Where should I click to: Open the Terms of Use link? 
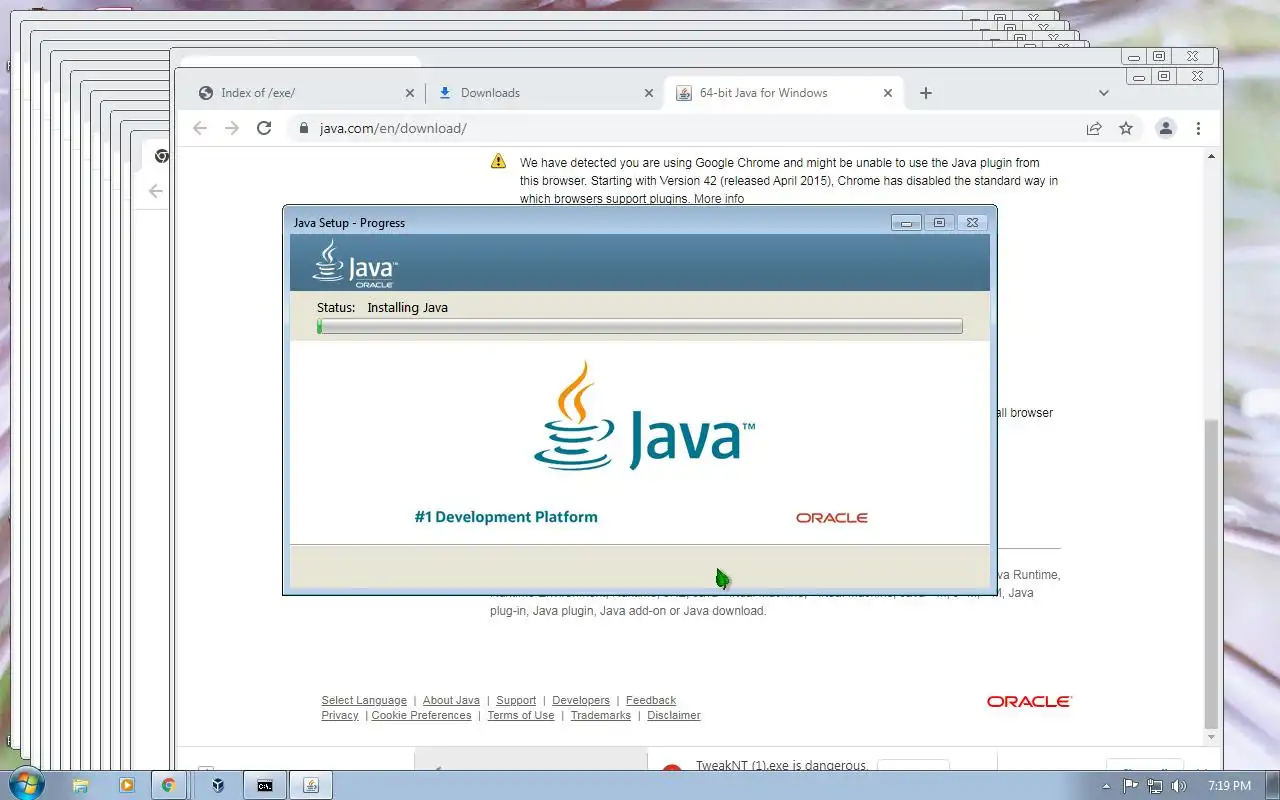pos(521,715)
